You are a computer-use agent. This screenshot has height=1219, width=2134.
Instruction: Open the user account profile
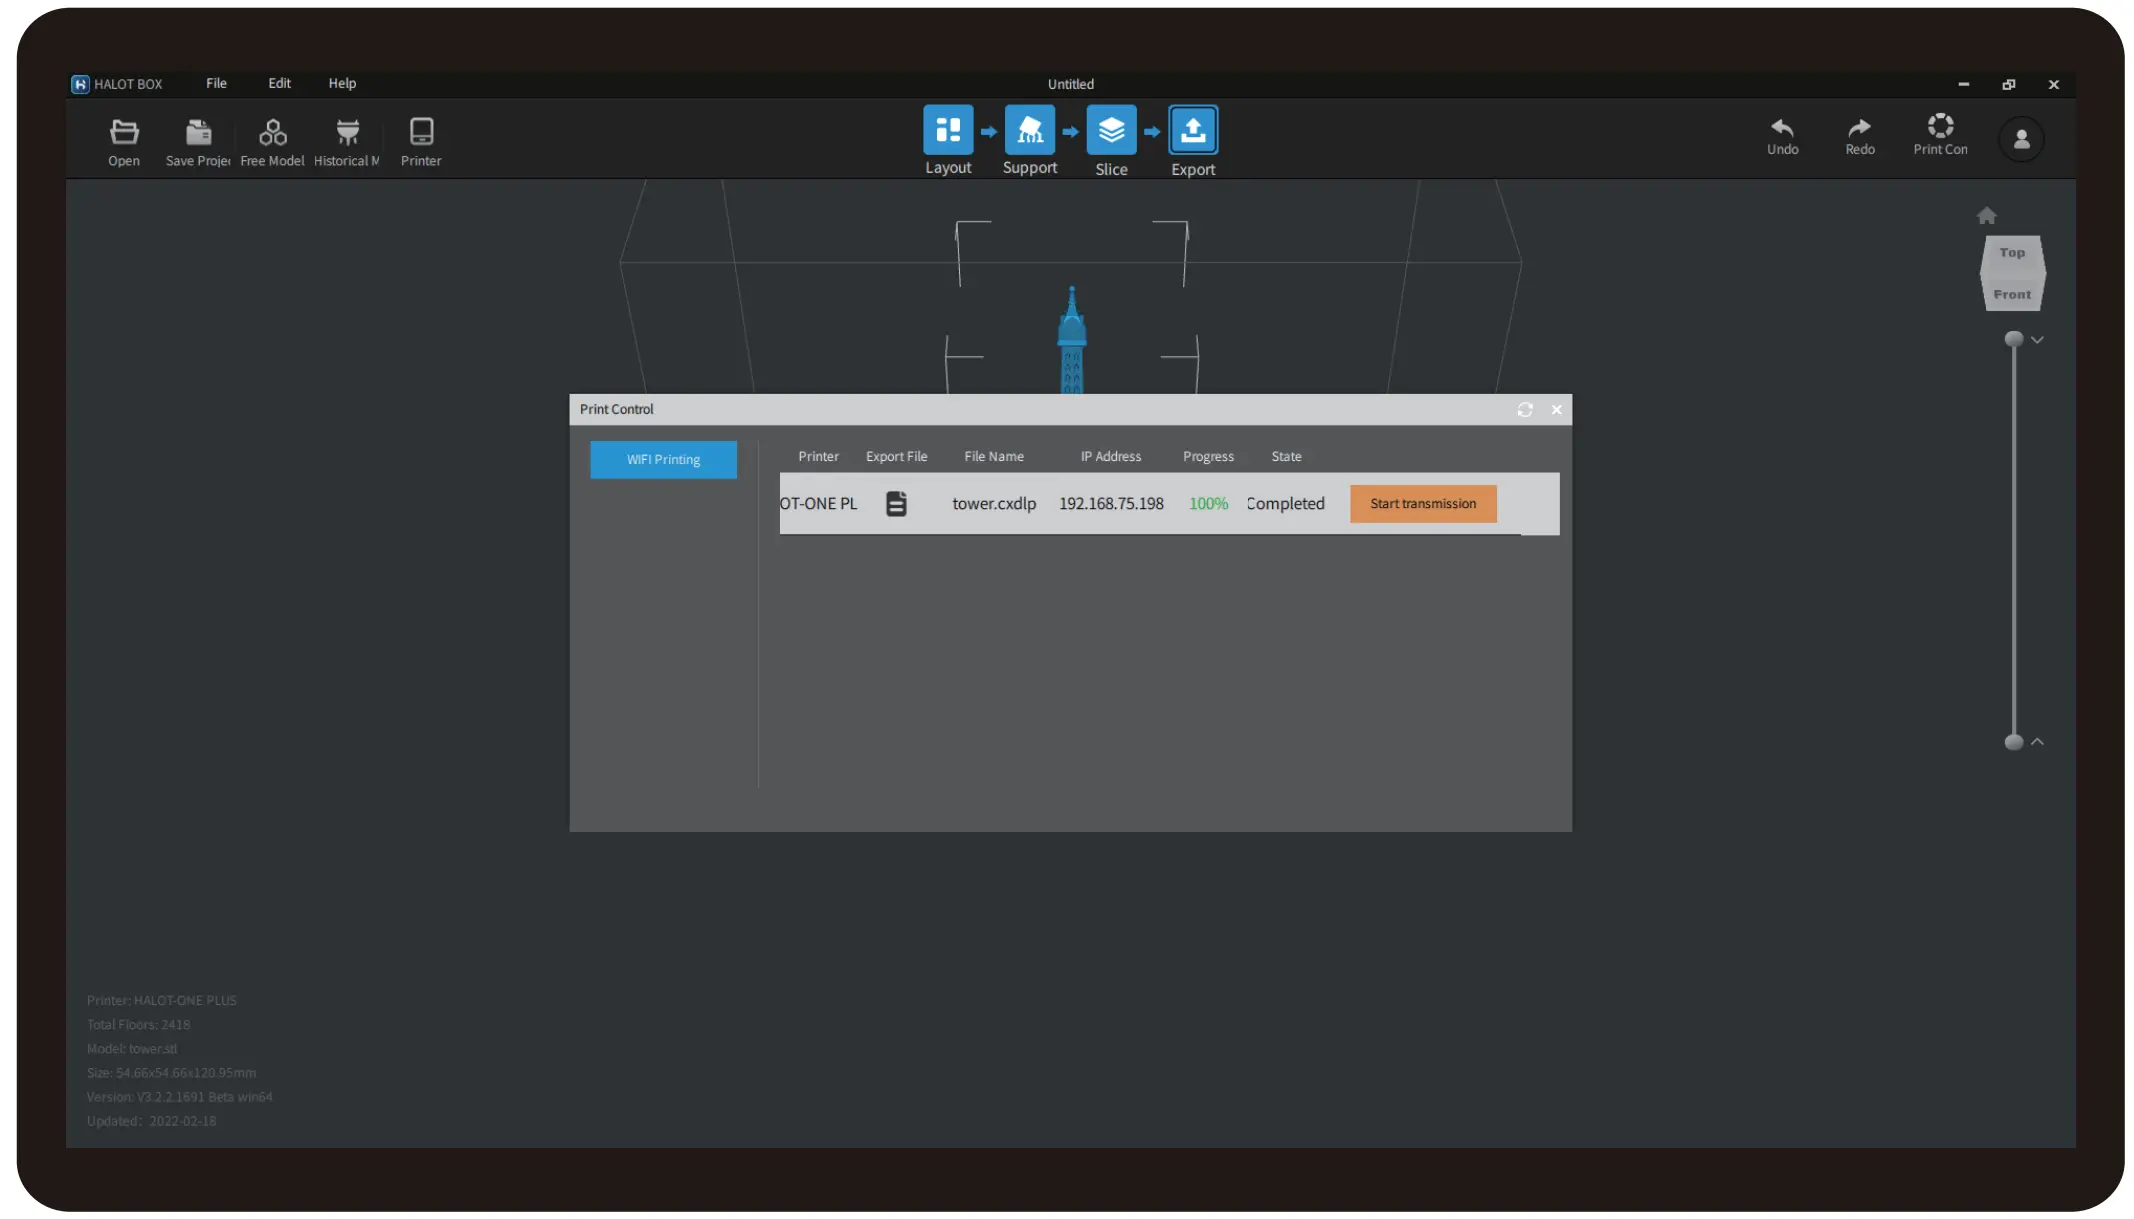tap(2021, 139)
